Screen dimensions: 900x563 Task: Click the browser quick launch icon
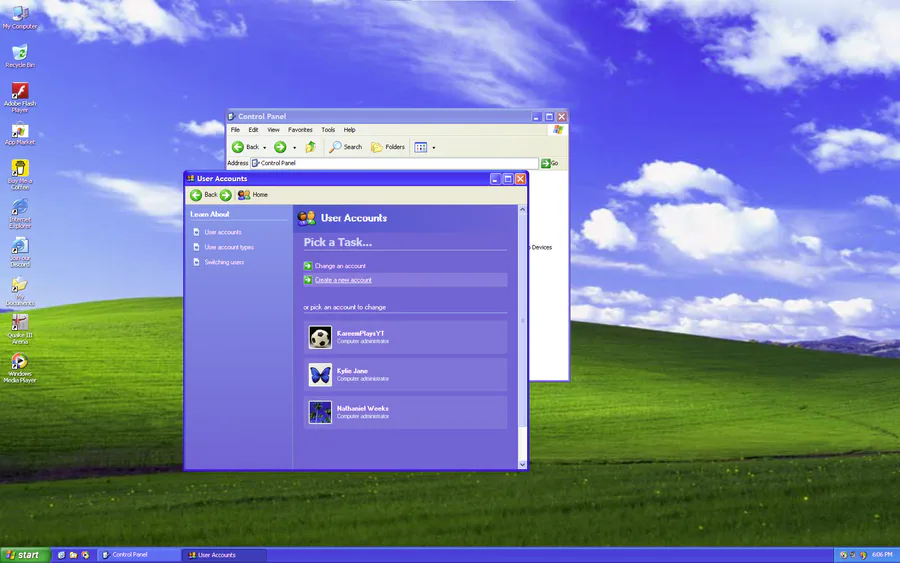tap(86, 555)
